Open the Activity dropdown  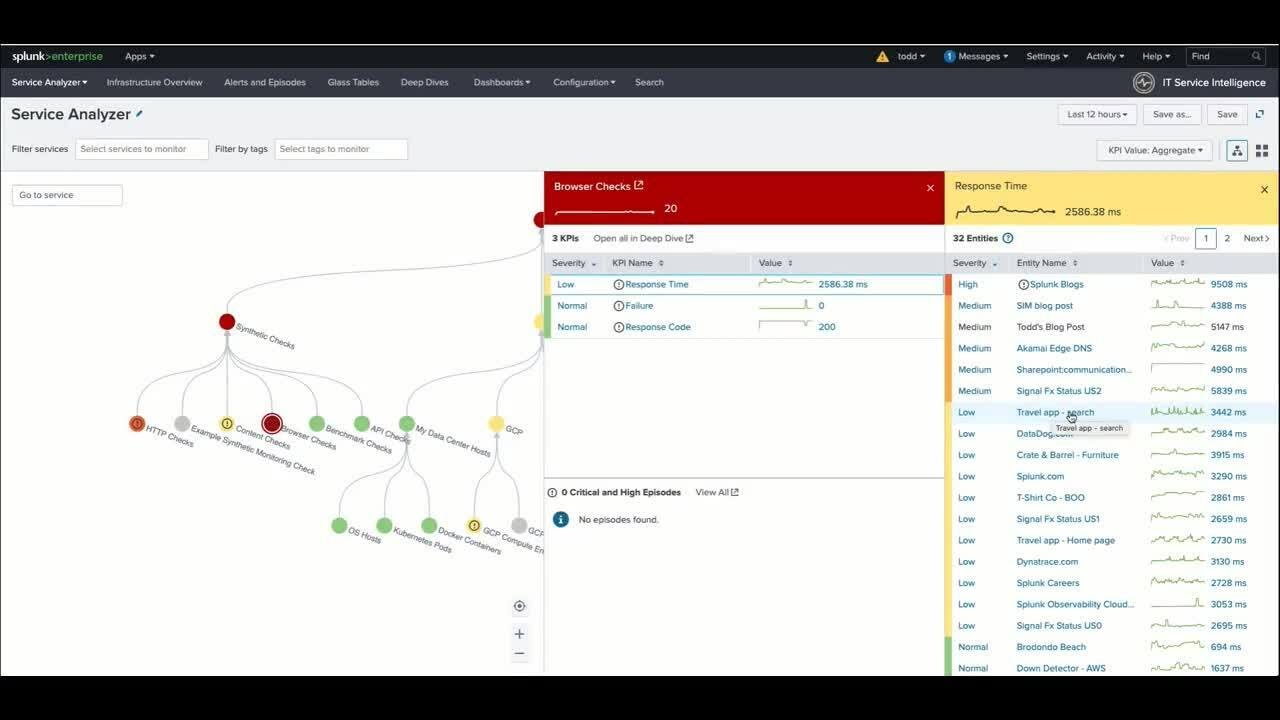pos(1105,57)
